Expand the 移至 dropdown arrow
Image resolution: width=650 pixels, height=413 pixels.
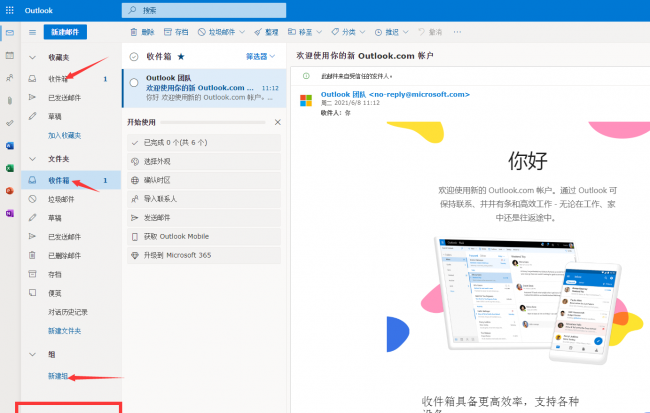(x=319, y=32)
